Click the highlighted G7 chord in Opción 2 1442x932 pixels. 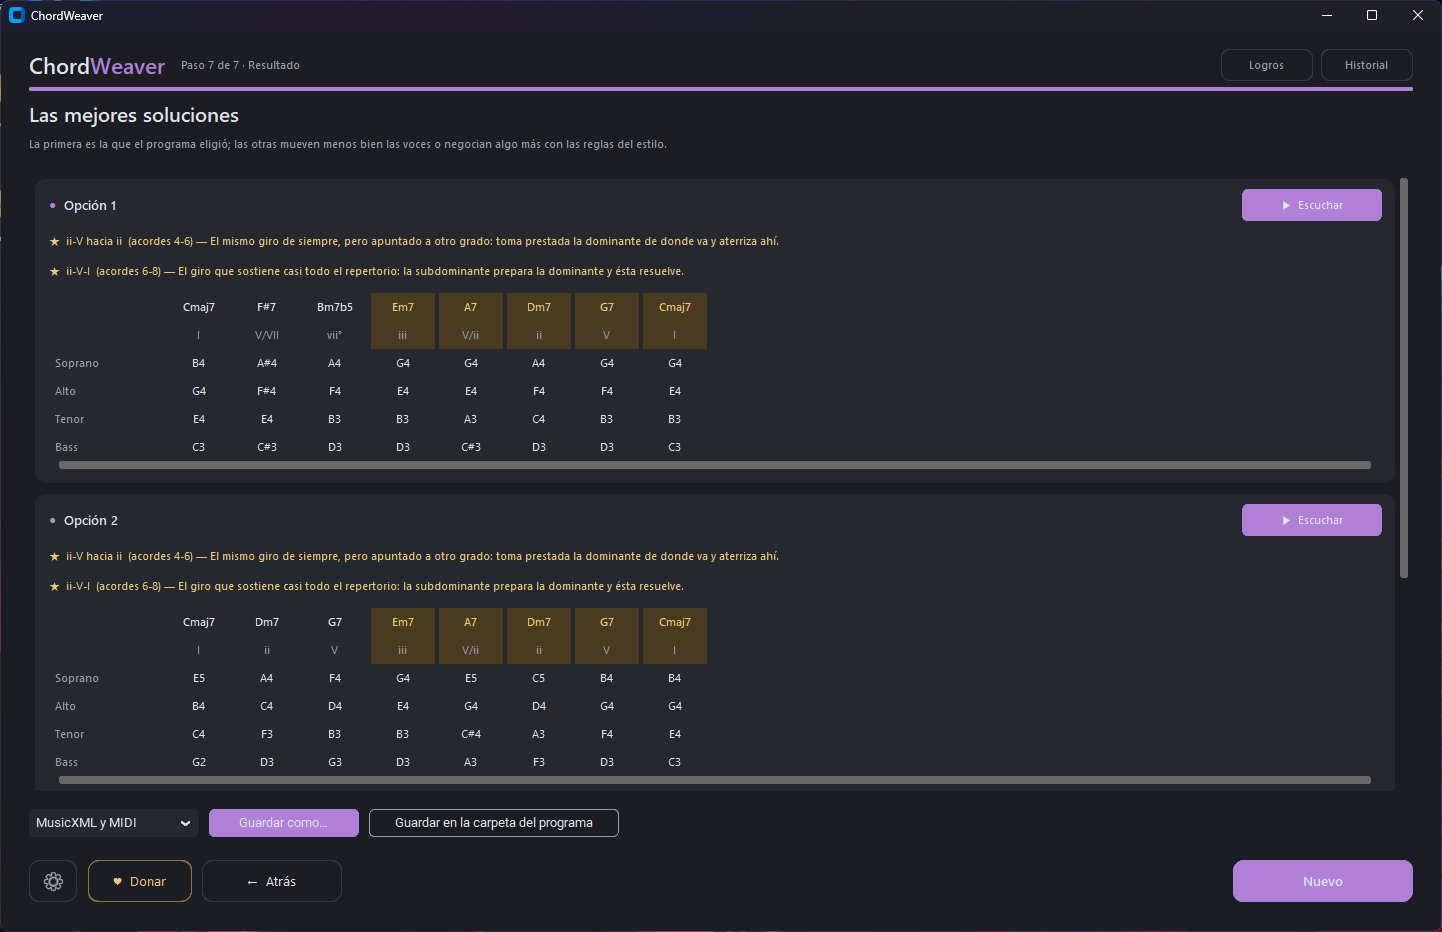click(607, 636)
